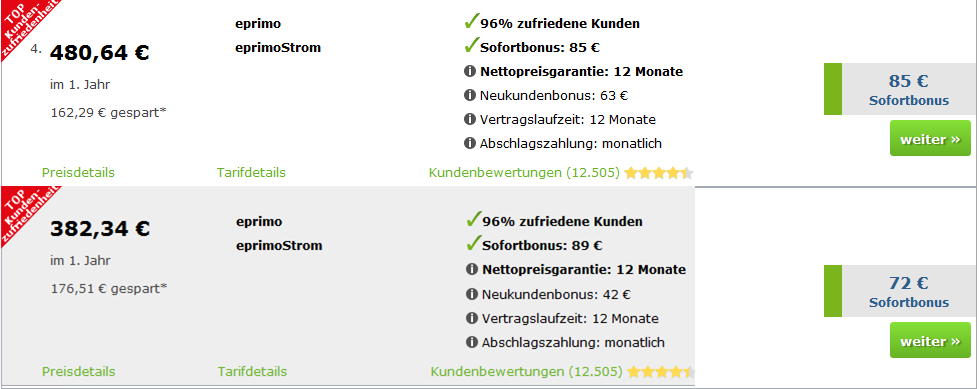This screenshot has height=389, width=979.
Task: Click weiter button for 85 € Sofortbonus offer
Action: tap(930, 139)
